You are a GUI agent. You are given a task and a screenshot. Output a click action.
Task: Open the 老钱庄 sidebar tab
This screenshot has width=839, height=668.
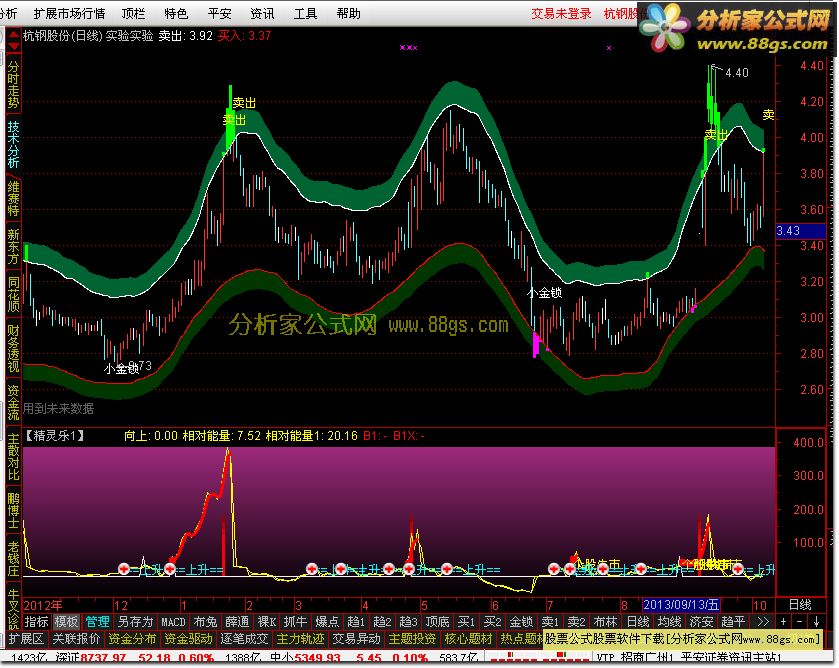click(x=13, y=558)
